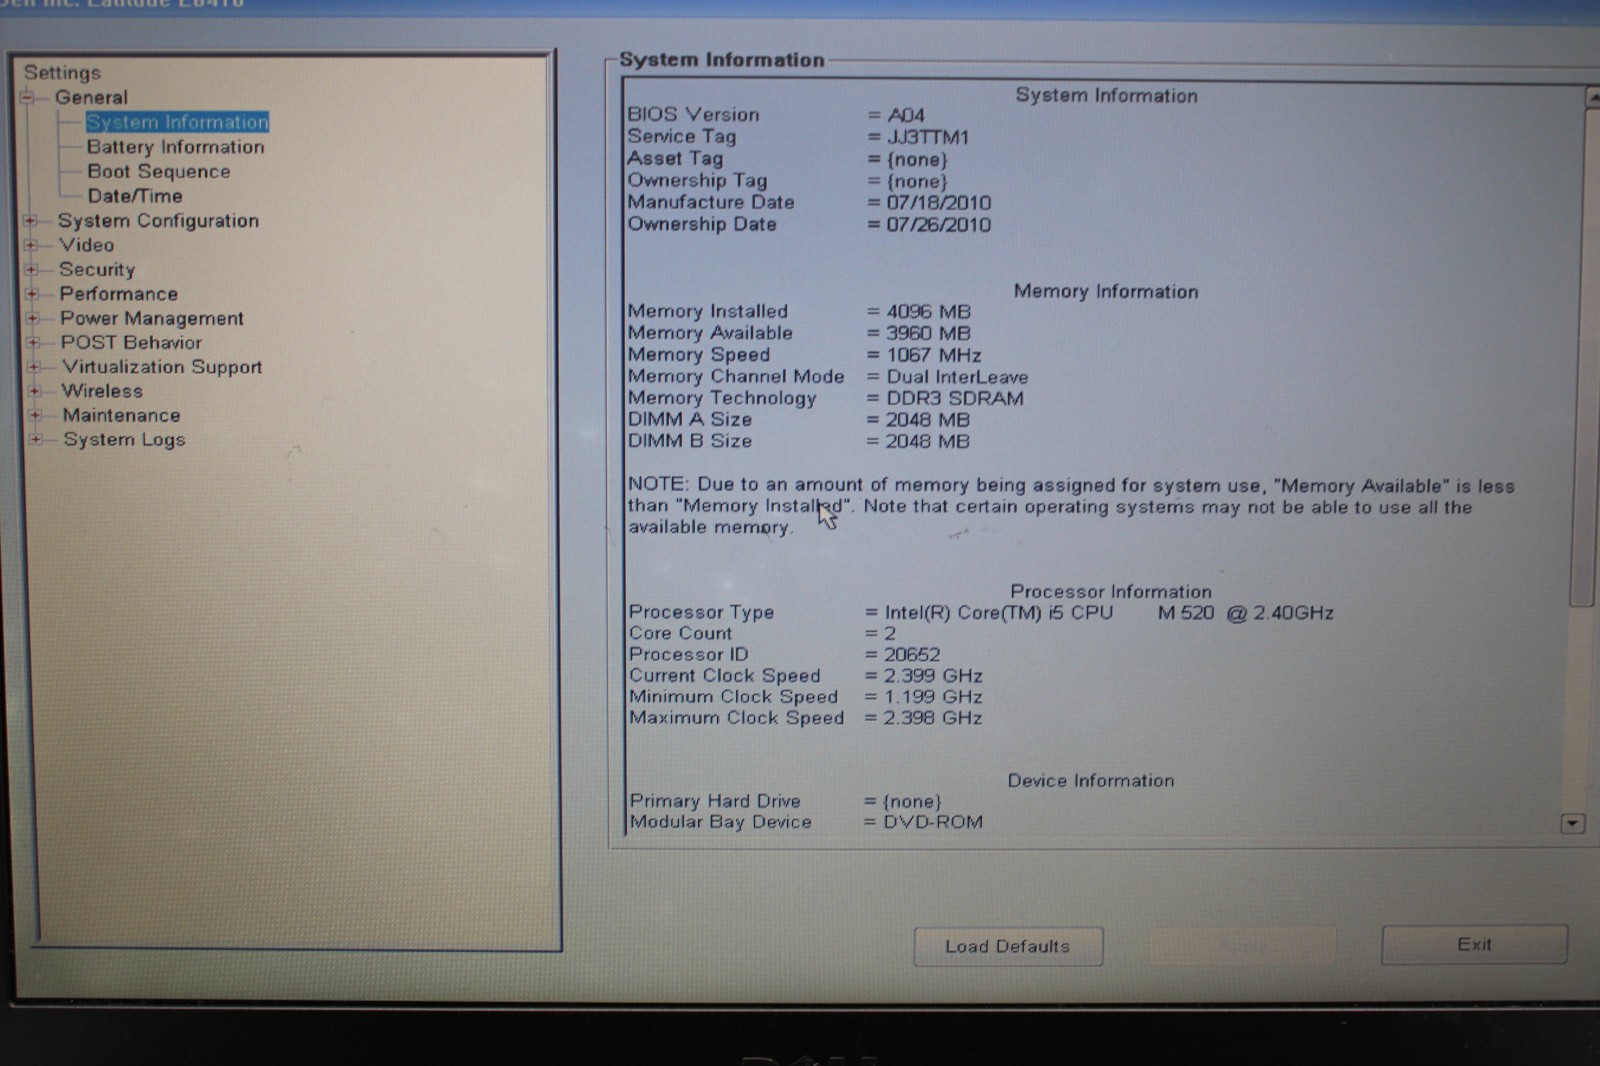The image size is (1600, 1066).
Task: Click Maximum Clock Speed value 2.398 GHz
Action: (x=932, y=718)
